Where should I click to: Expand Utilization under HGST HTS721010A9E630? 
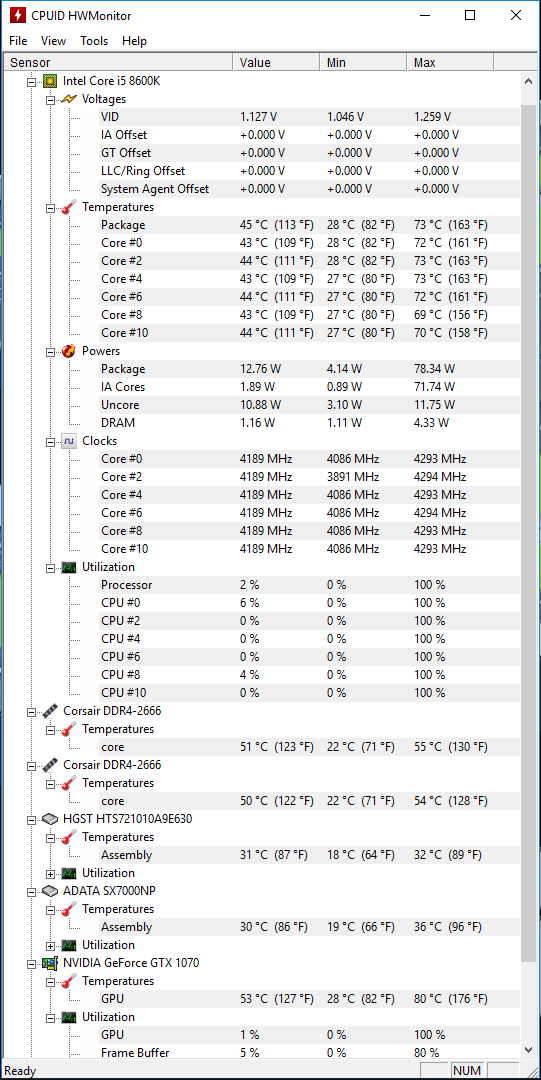[50, 873]
